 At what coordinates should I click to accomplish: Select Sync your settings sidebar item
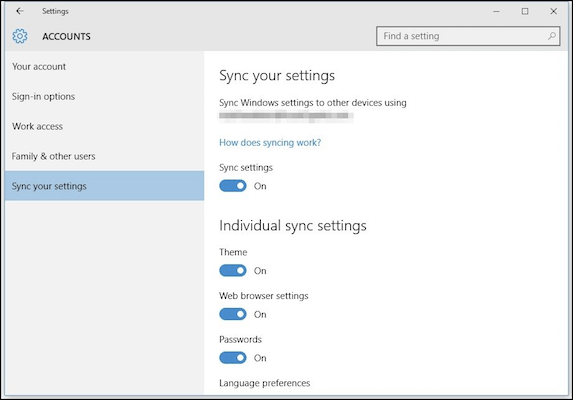pyautogui.click(x=105, y=186)
